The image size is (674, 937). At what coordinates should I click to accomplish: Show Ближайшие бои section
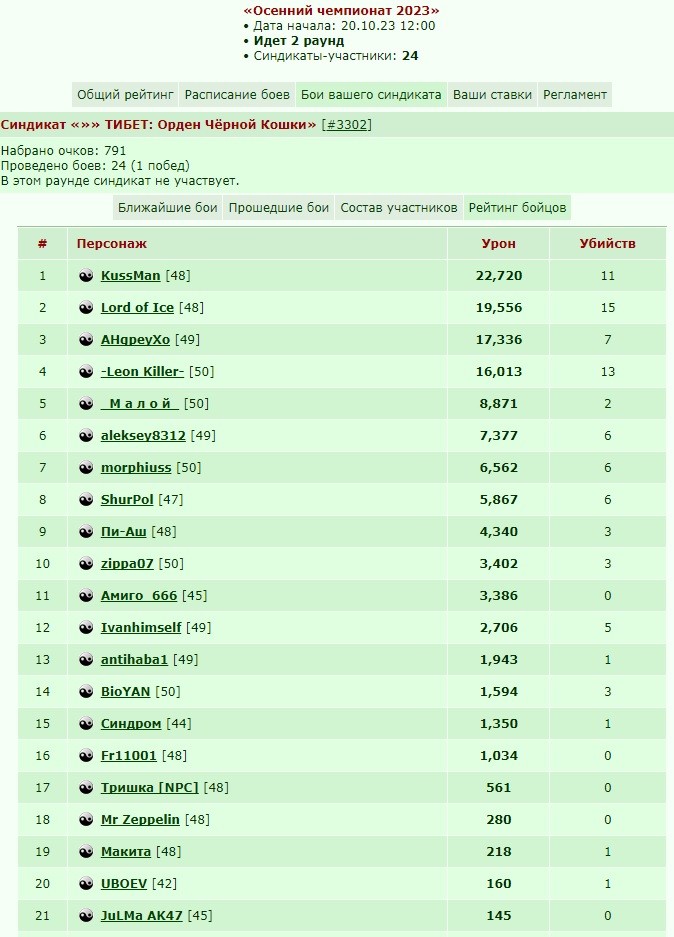167,207
